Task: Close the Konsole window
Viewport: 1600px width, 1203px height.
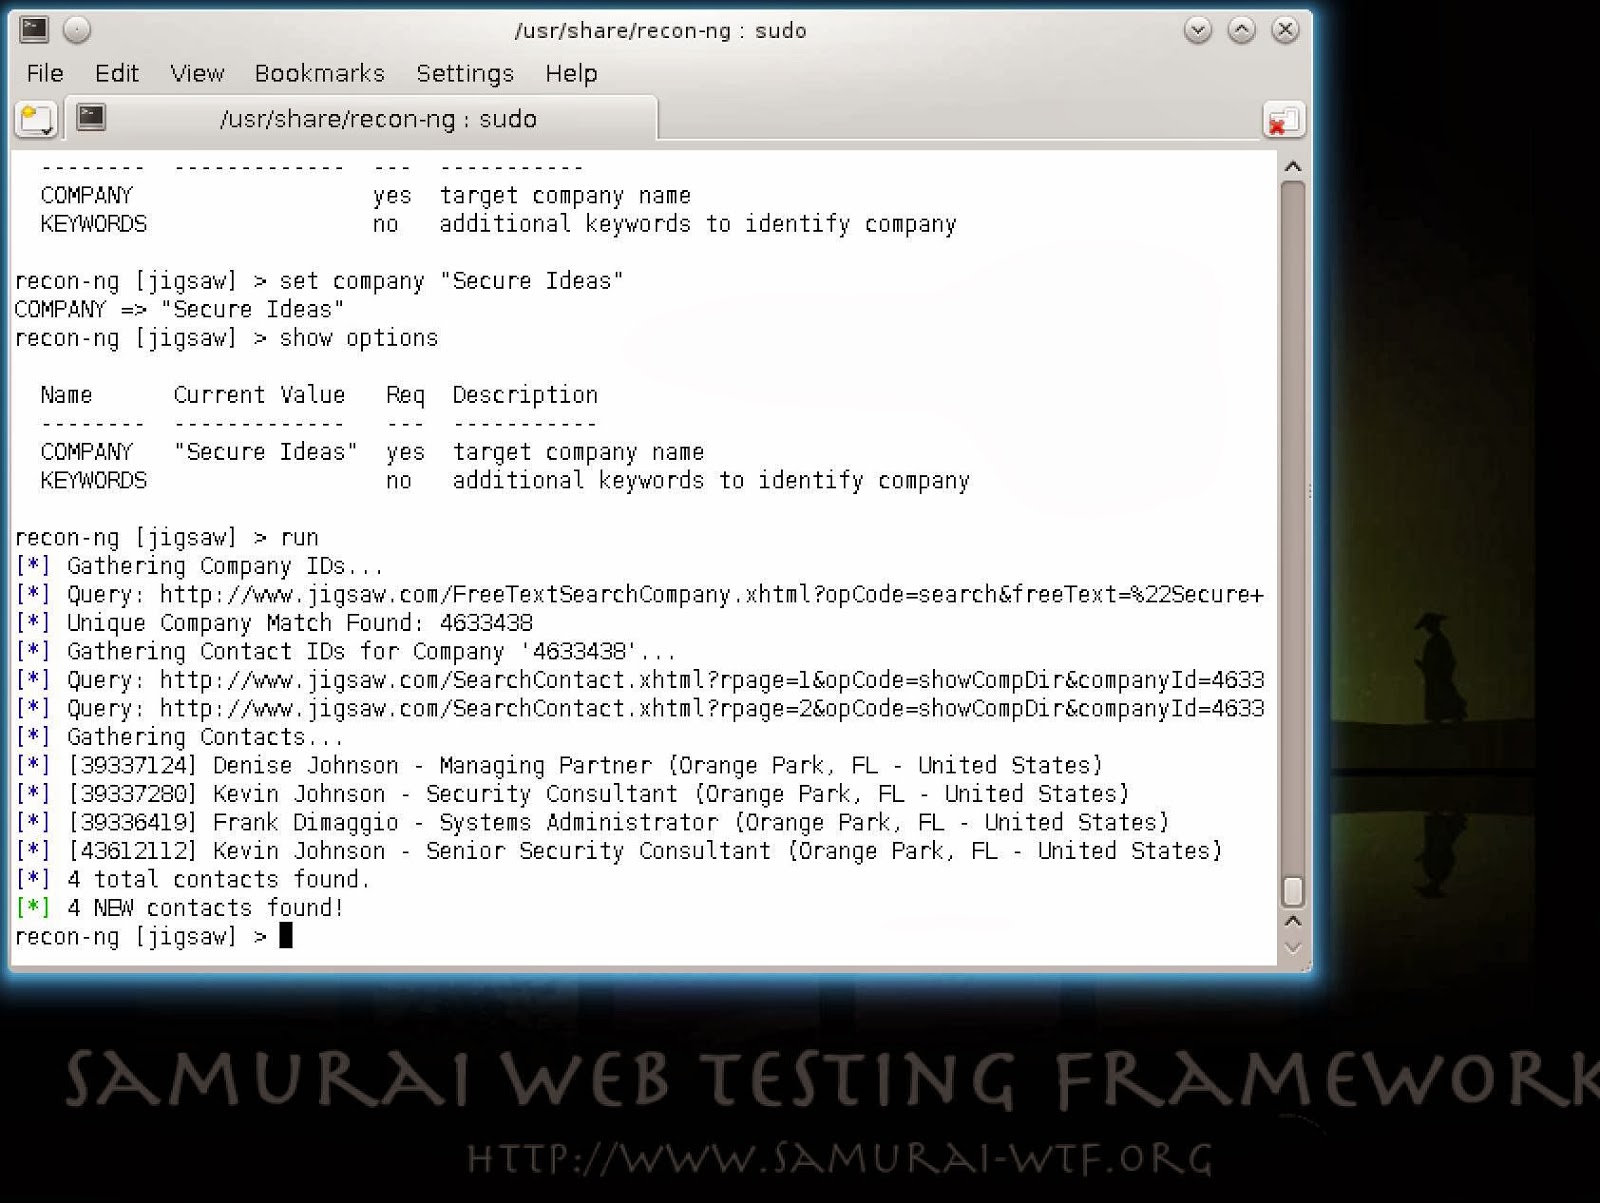Action: click(1285, 30)
